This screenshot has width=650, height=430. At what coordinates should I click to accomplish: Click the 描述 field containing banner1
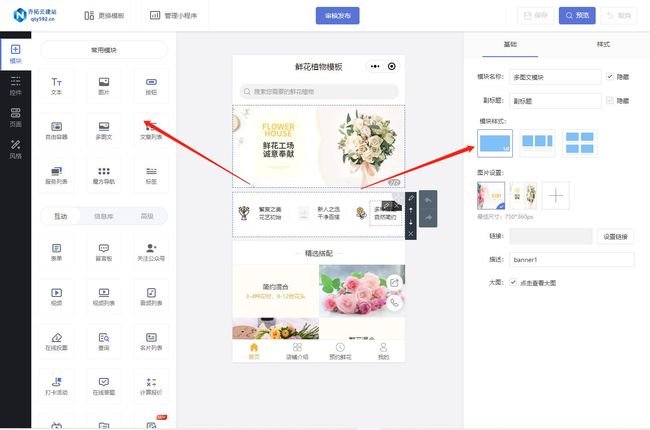[572, 260]
